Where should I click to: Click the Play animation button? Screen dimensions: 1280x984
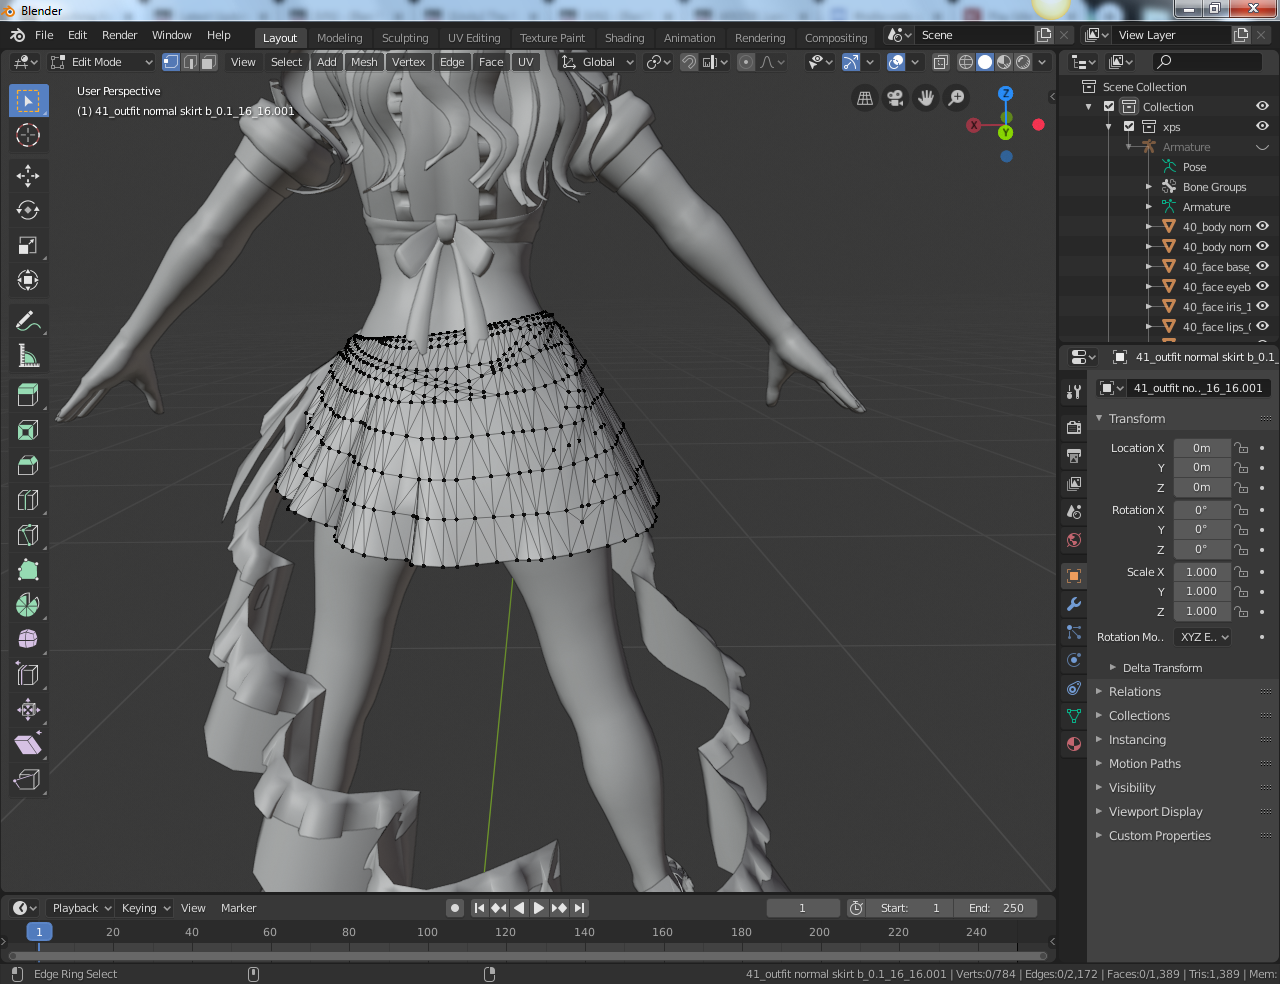coord(539,908)
